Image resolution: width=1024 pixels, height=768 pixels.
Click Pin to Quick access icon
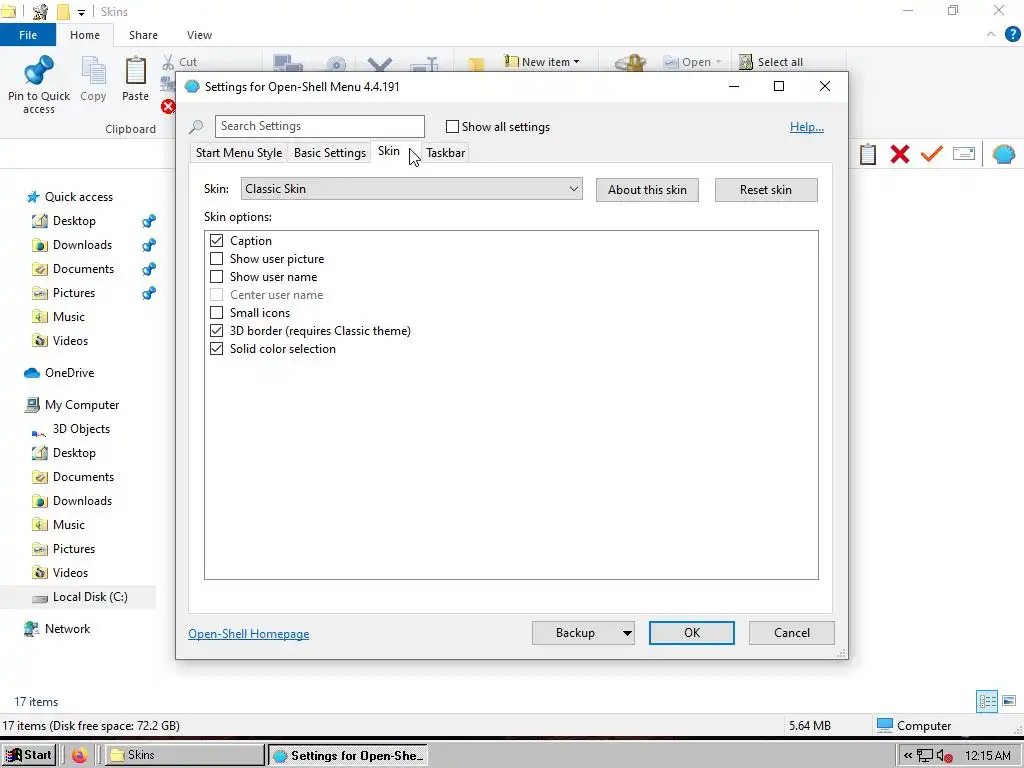point(39,70)
